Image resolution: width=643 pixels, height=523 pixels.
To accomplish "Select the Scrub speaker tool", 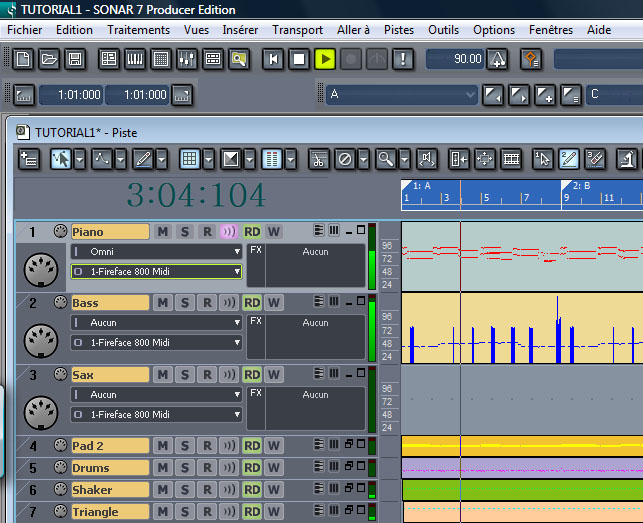I will coord(427,159).
